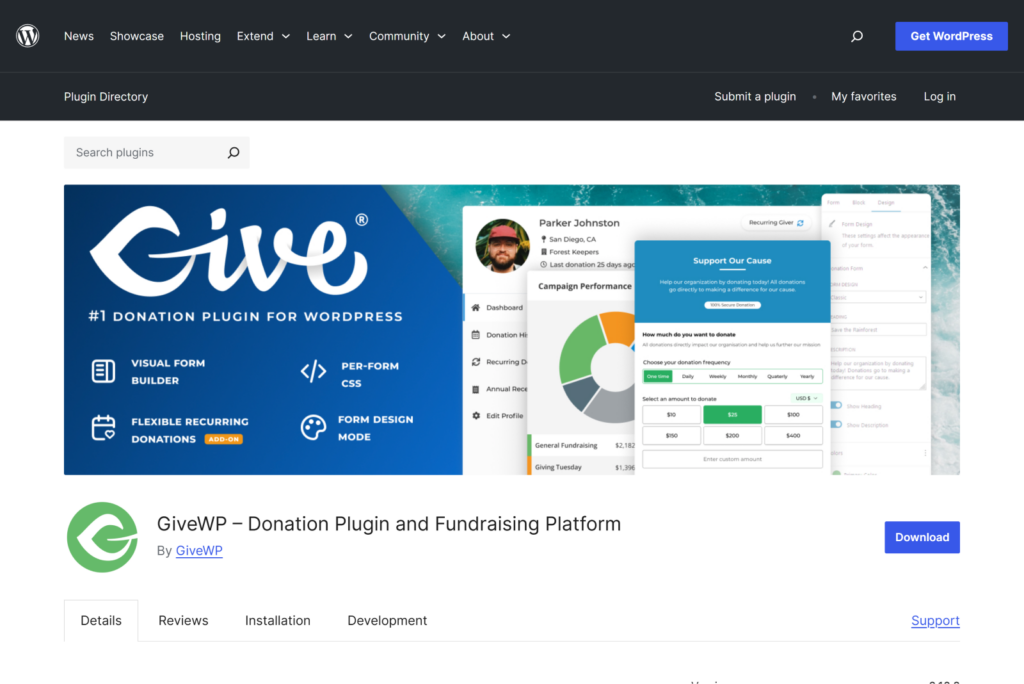Expand the Community menu
Image resolution: width=1024 pixels, height=684 pixels.
point(407,36)
